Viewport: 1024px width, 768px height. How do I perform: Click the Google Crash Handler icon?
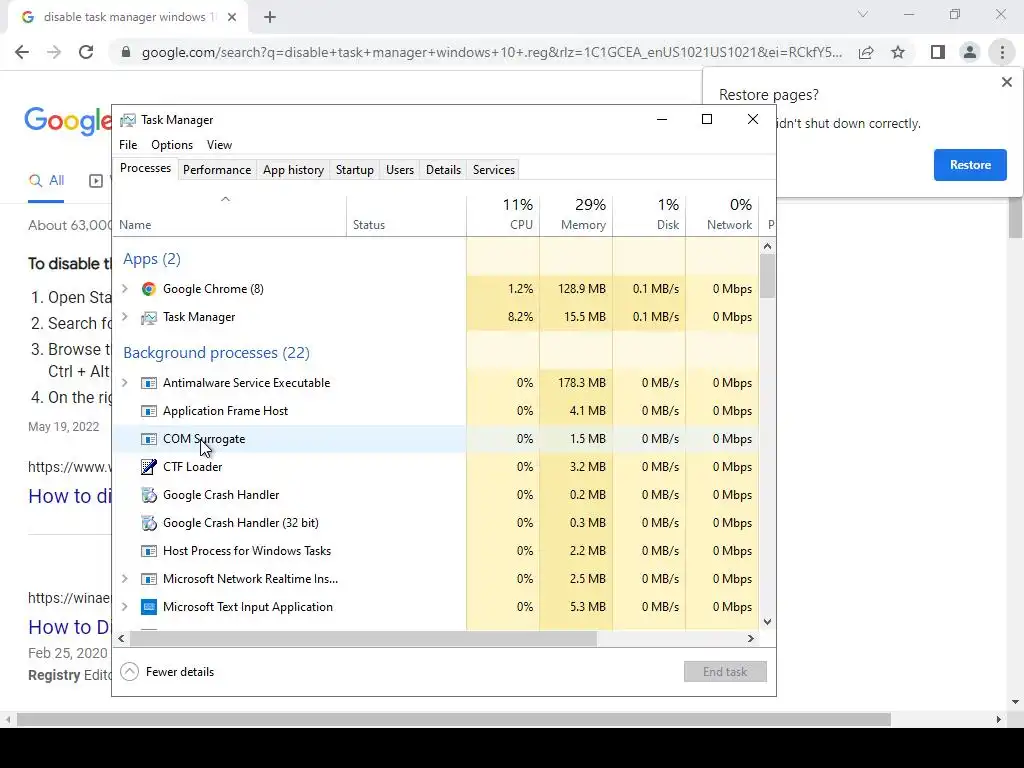[149, 495]
